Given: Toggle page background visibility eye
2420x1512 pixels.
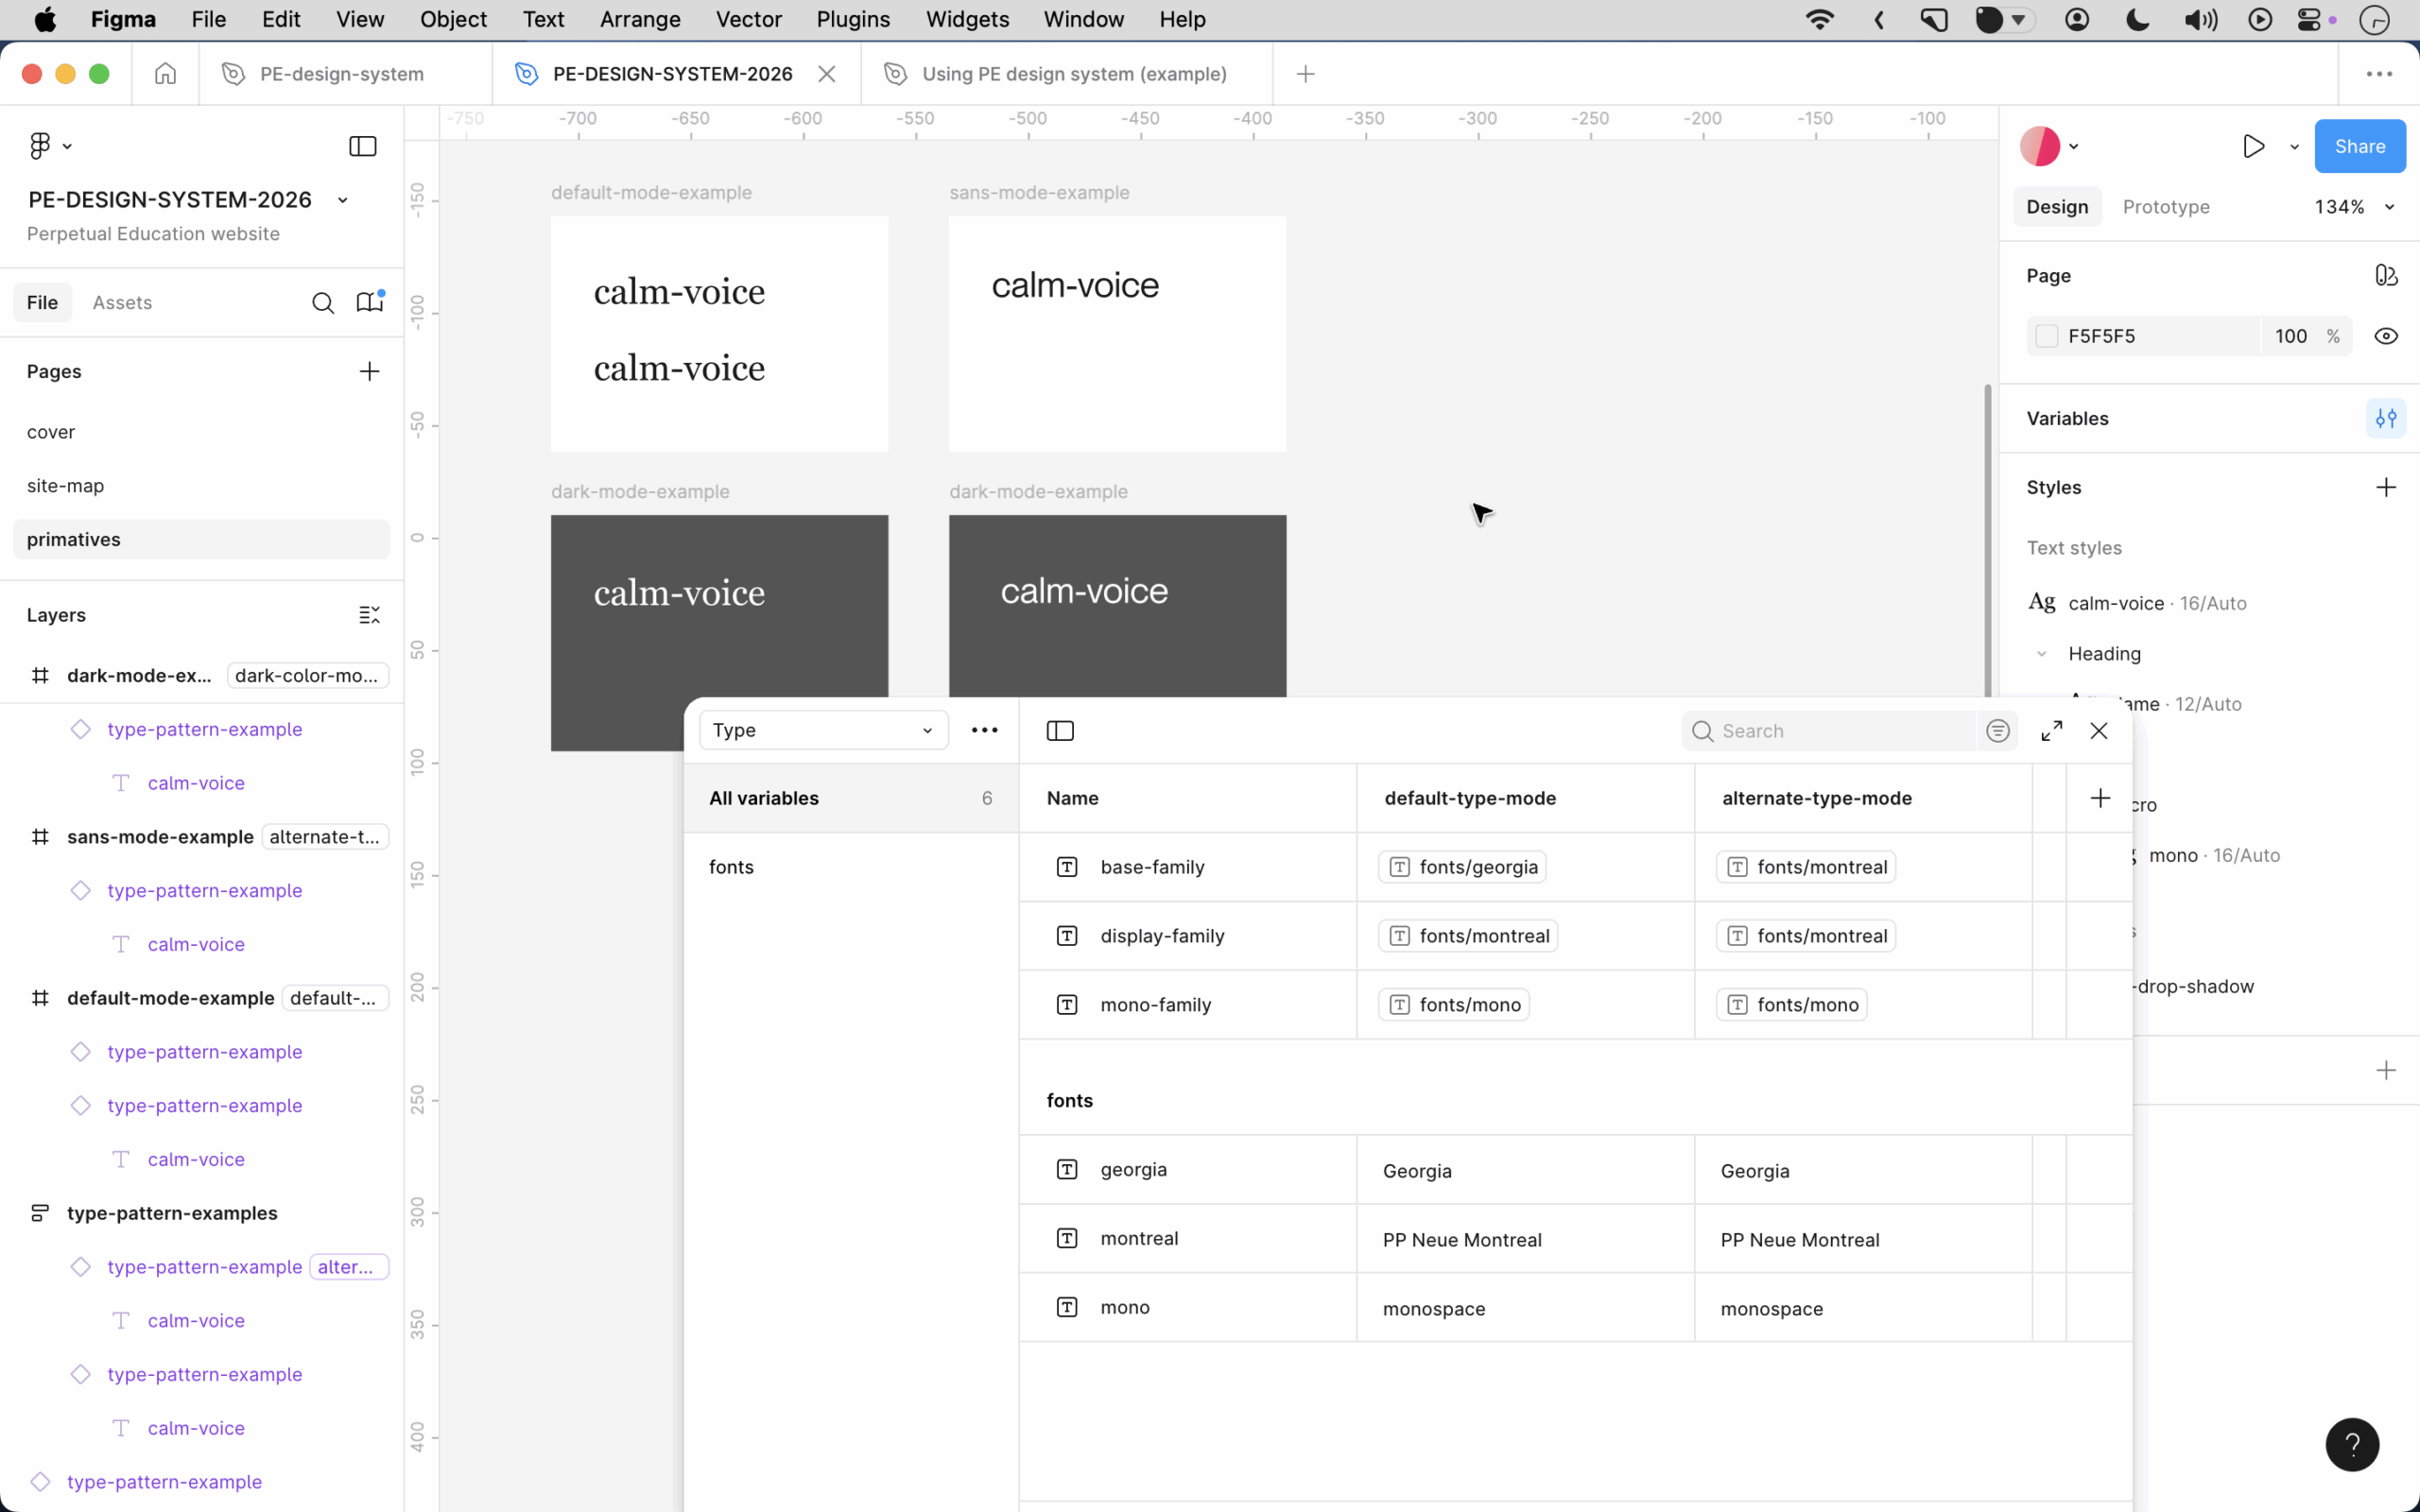Looking at the screenshot, I should click(2385, 336).
